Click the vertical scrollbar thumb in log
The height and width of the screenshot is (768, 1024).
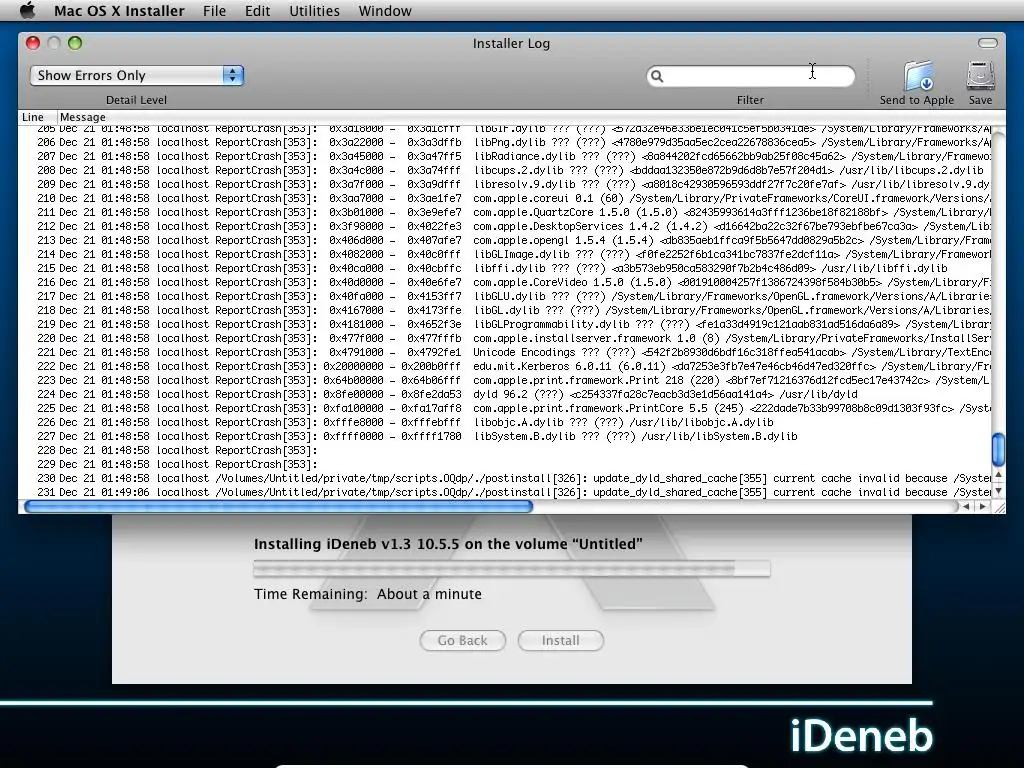click(998, 450)
